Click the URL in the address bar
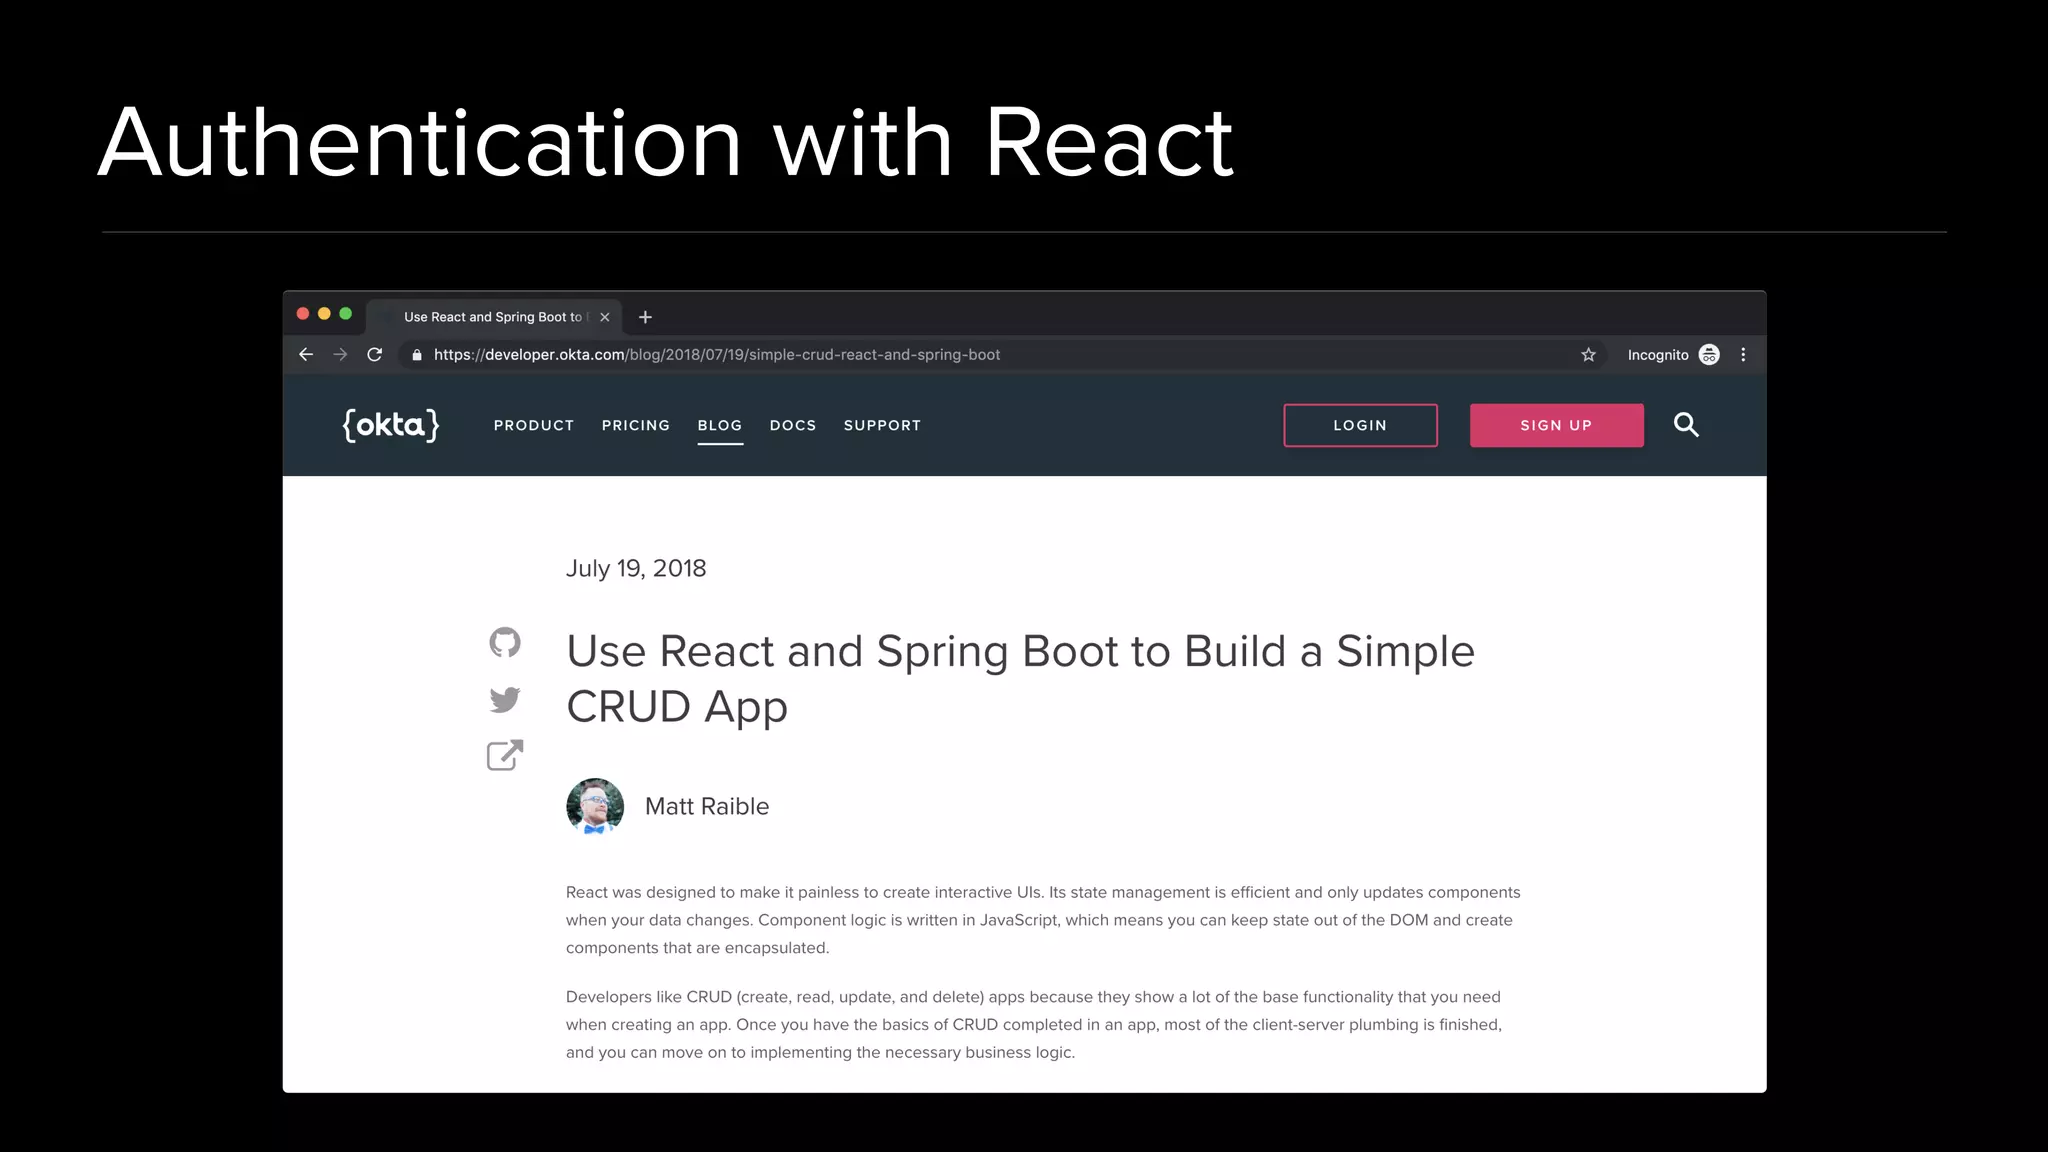This screenshot has width=2048, height=1152. click(716, 355)
